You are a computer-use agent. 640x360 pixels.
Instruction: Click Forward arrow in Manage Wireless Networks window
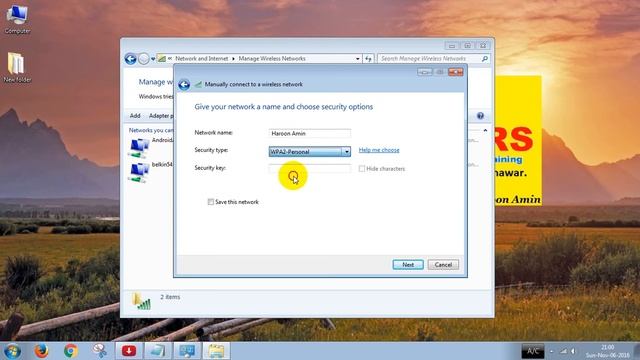[x=144, y=59]
